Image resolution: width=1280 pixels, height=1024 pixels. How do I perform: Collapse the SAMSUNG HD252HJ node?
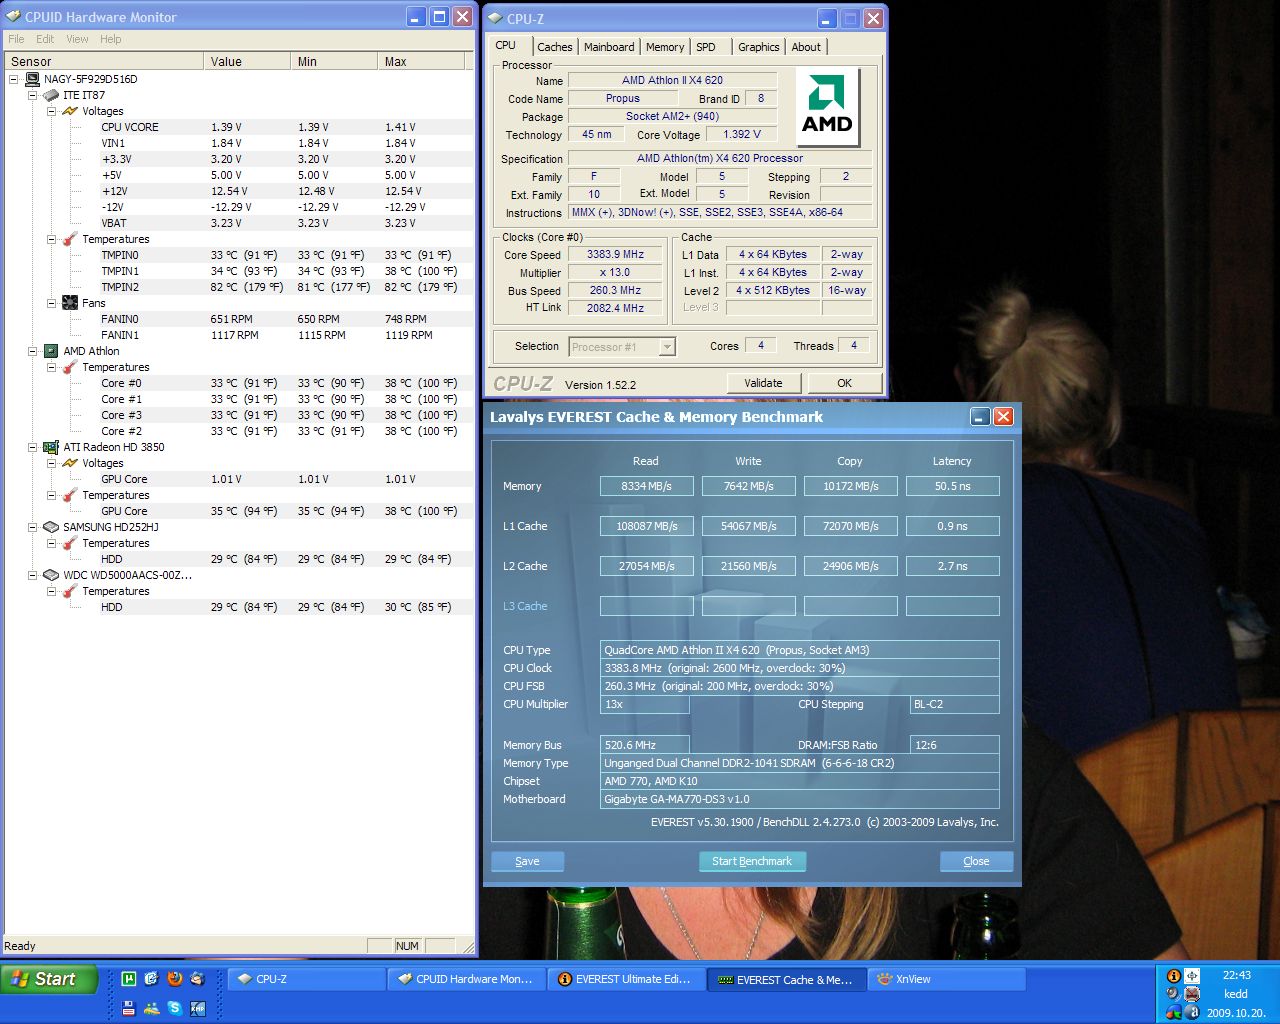(32, 527)
